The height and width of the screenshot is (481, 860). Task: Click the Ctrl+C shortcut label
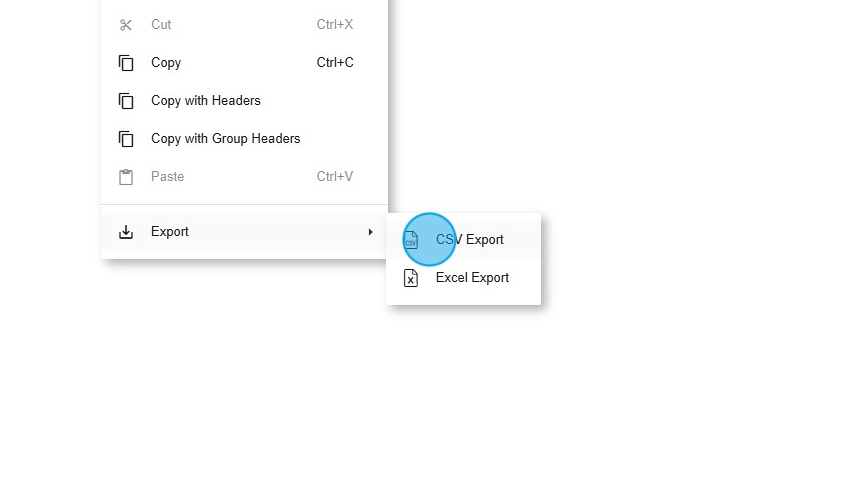point(335,63)
